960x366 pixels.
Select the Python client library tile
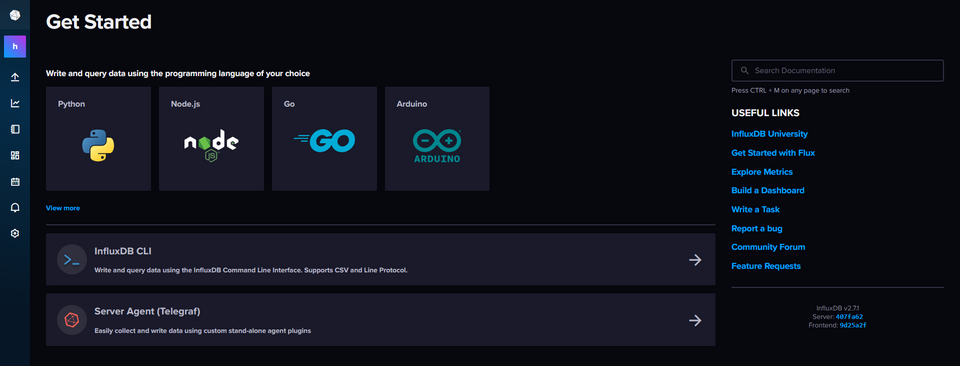pos(99,138)
